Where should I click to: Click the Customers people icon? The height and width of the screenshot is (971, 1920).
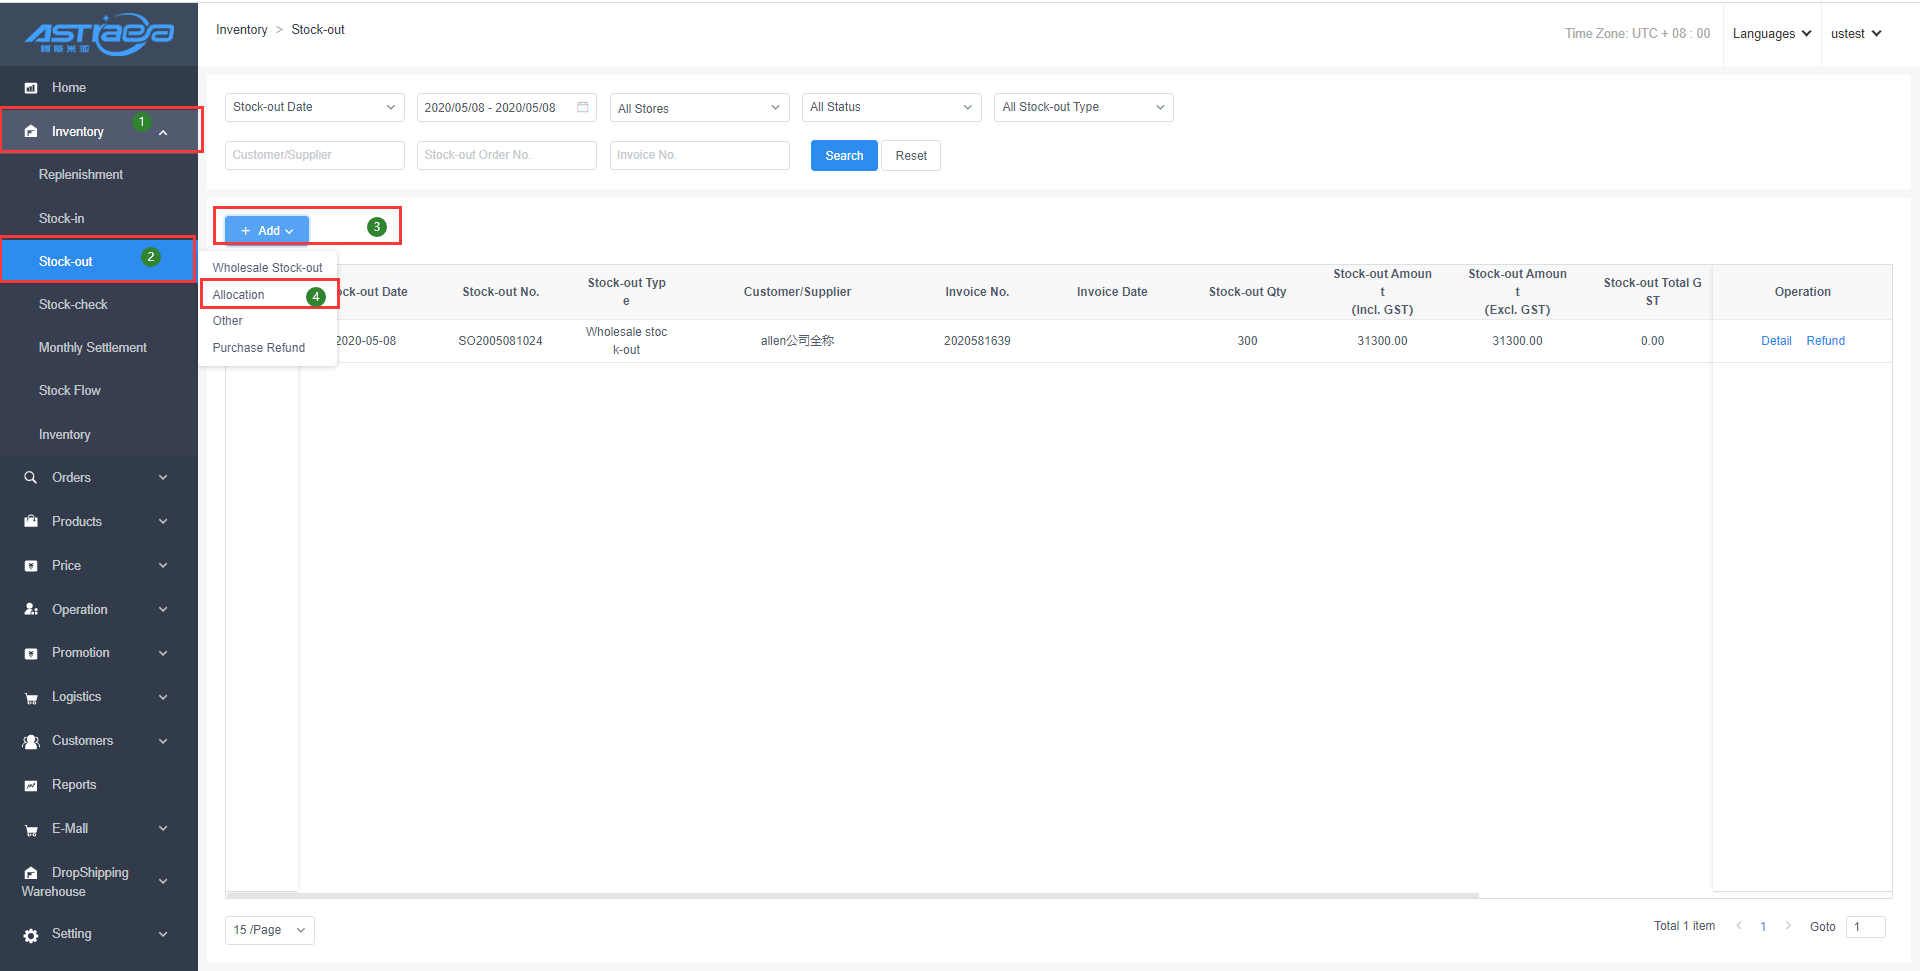tap(31, 742)
